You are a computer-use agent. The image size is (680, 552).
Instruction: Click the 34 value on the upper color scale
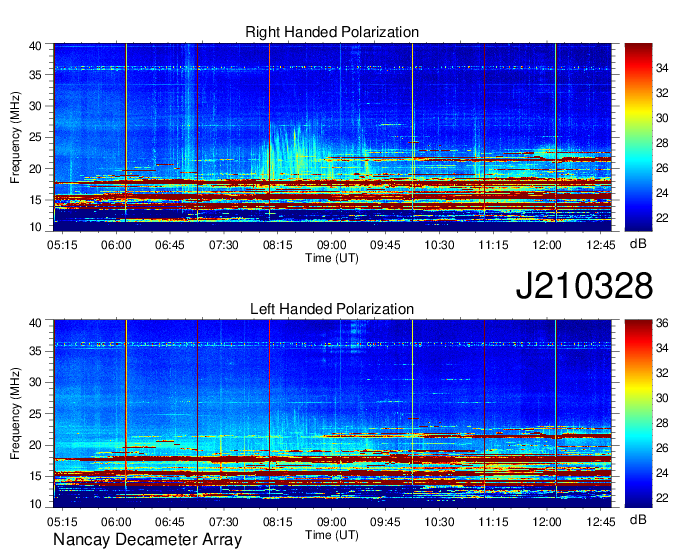pyautogui.click(x=662, y=68)
